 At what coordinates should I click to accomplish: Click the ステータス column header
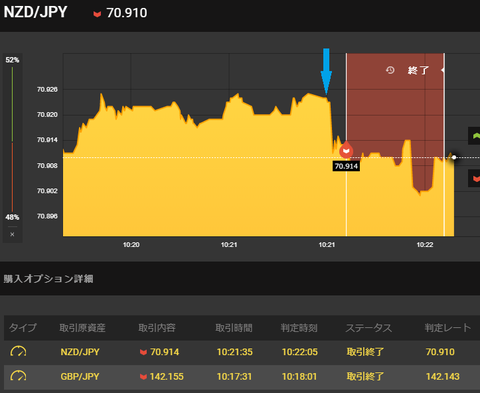[x=369, y=328]
